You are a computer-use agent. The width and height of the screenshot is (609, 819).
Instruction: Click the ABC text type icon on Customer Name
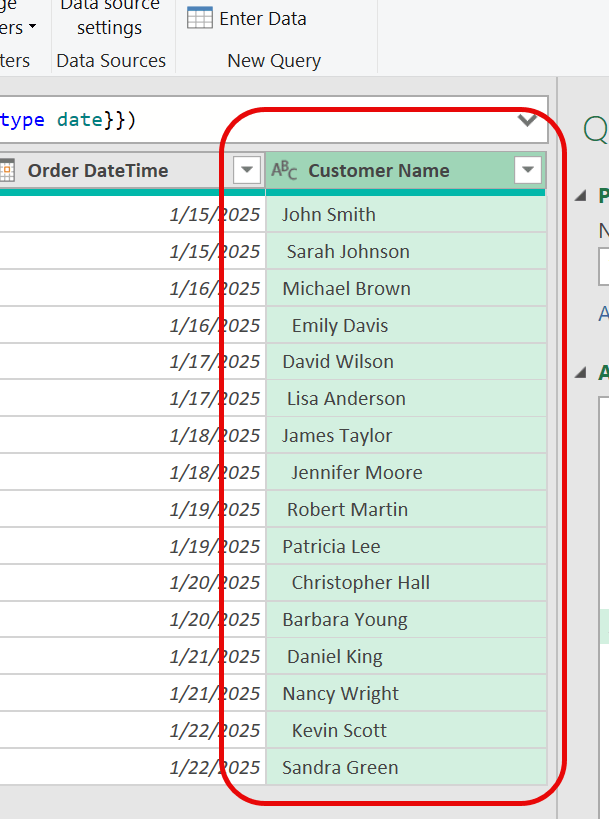pos(284,170)
